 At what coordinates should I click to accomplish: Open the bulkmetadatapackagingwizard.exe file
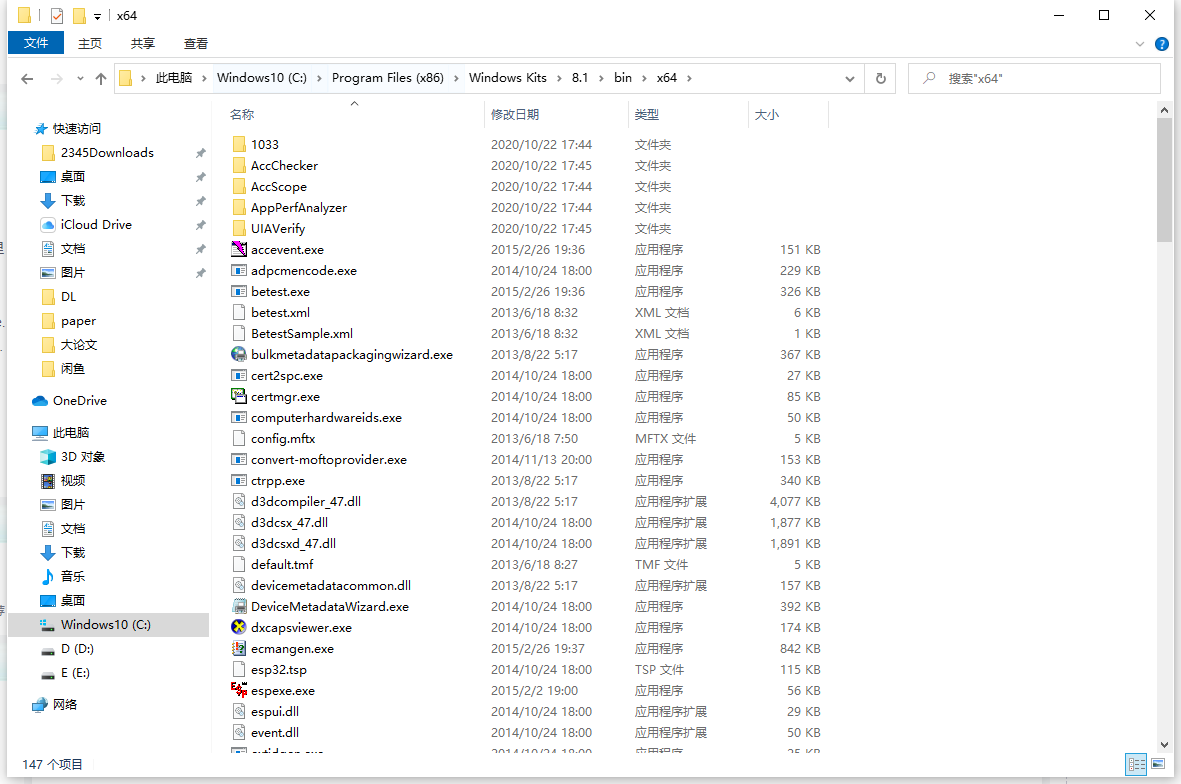tap(345, 354)
